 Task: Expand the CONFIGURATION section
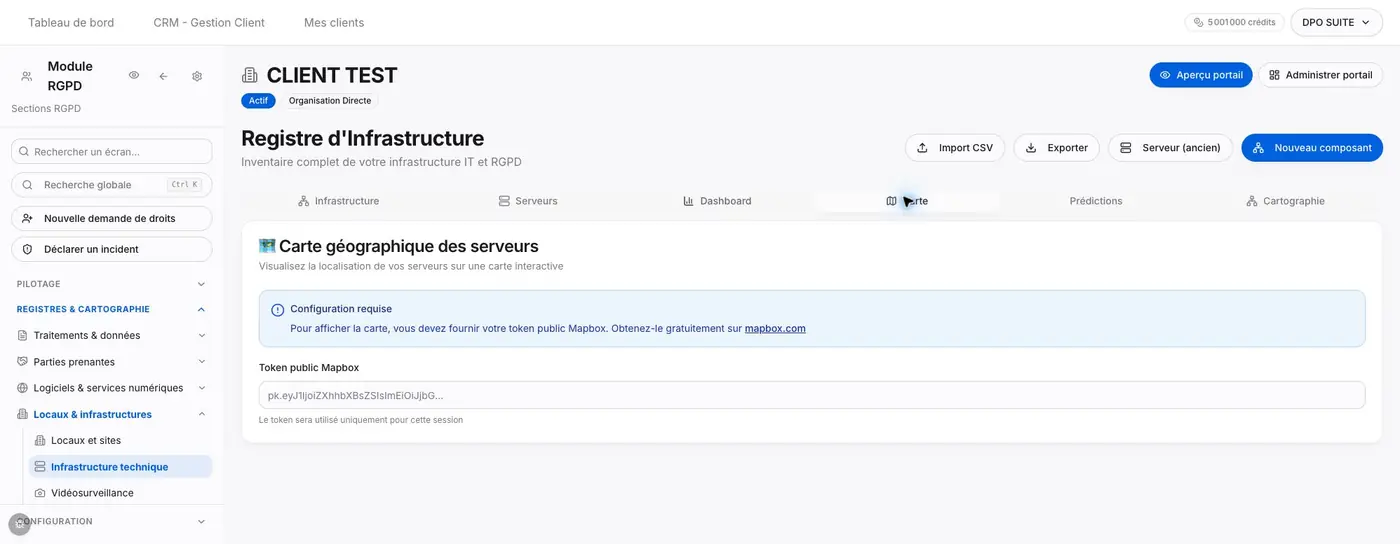[112, 521]
